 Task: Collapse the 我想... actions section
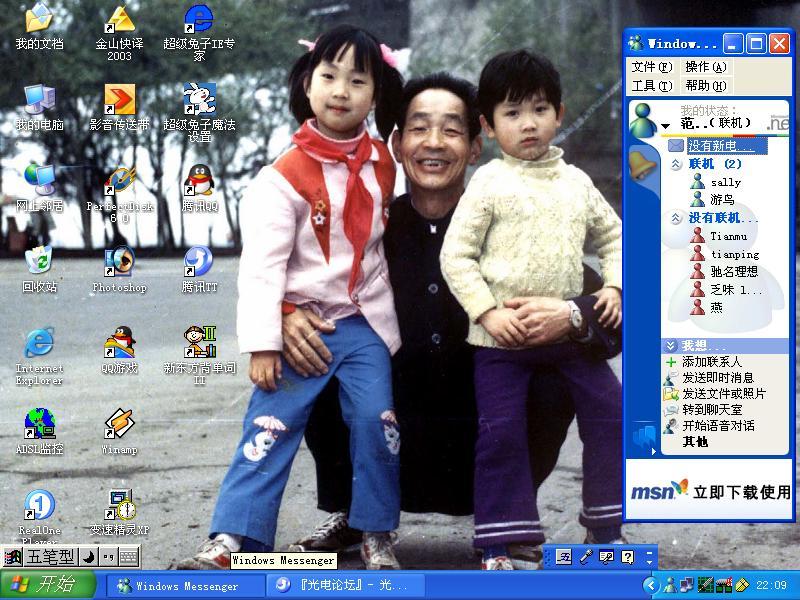tap(670, 346)
